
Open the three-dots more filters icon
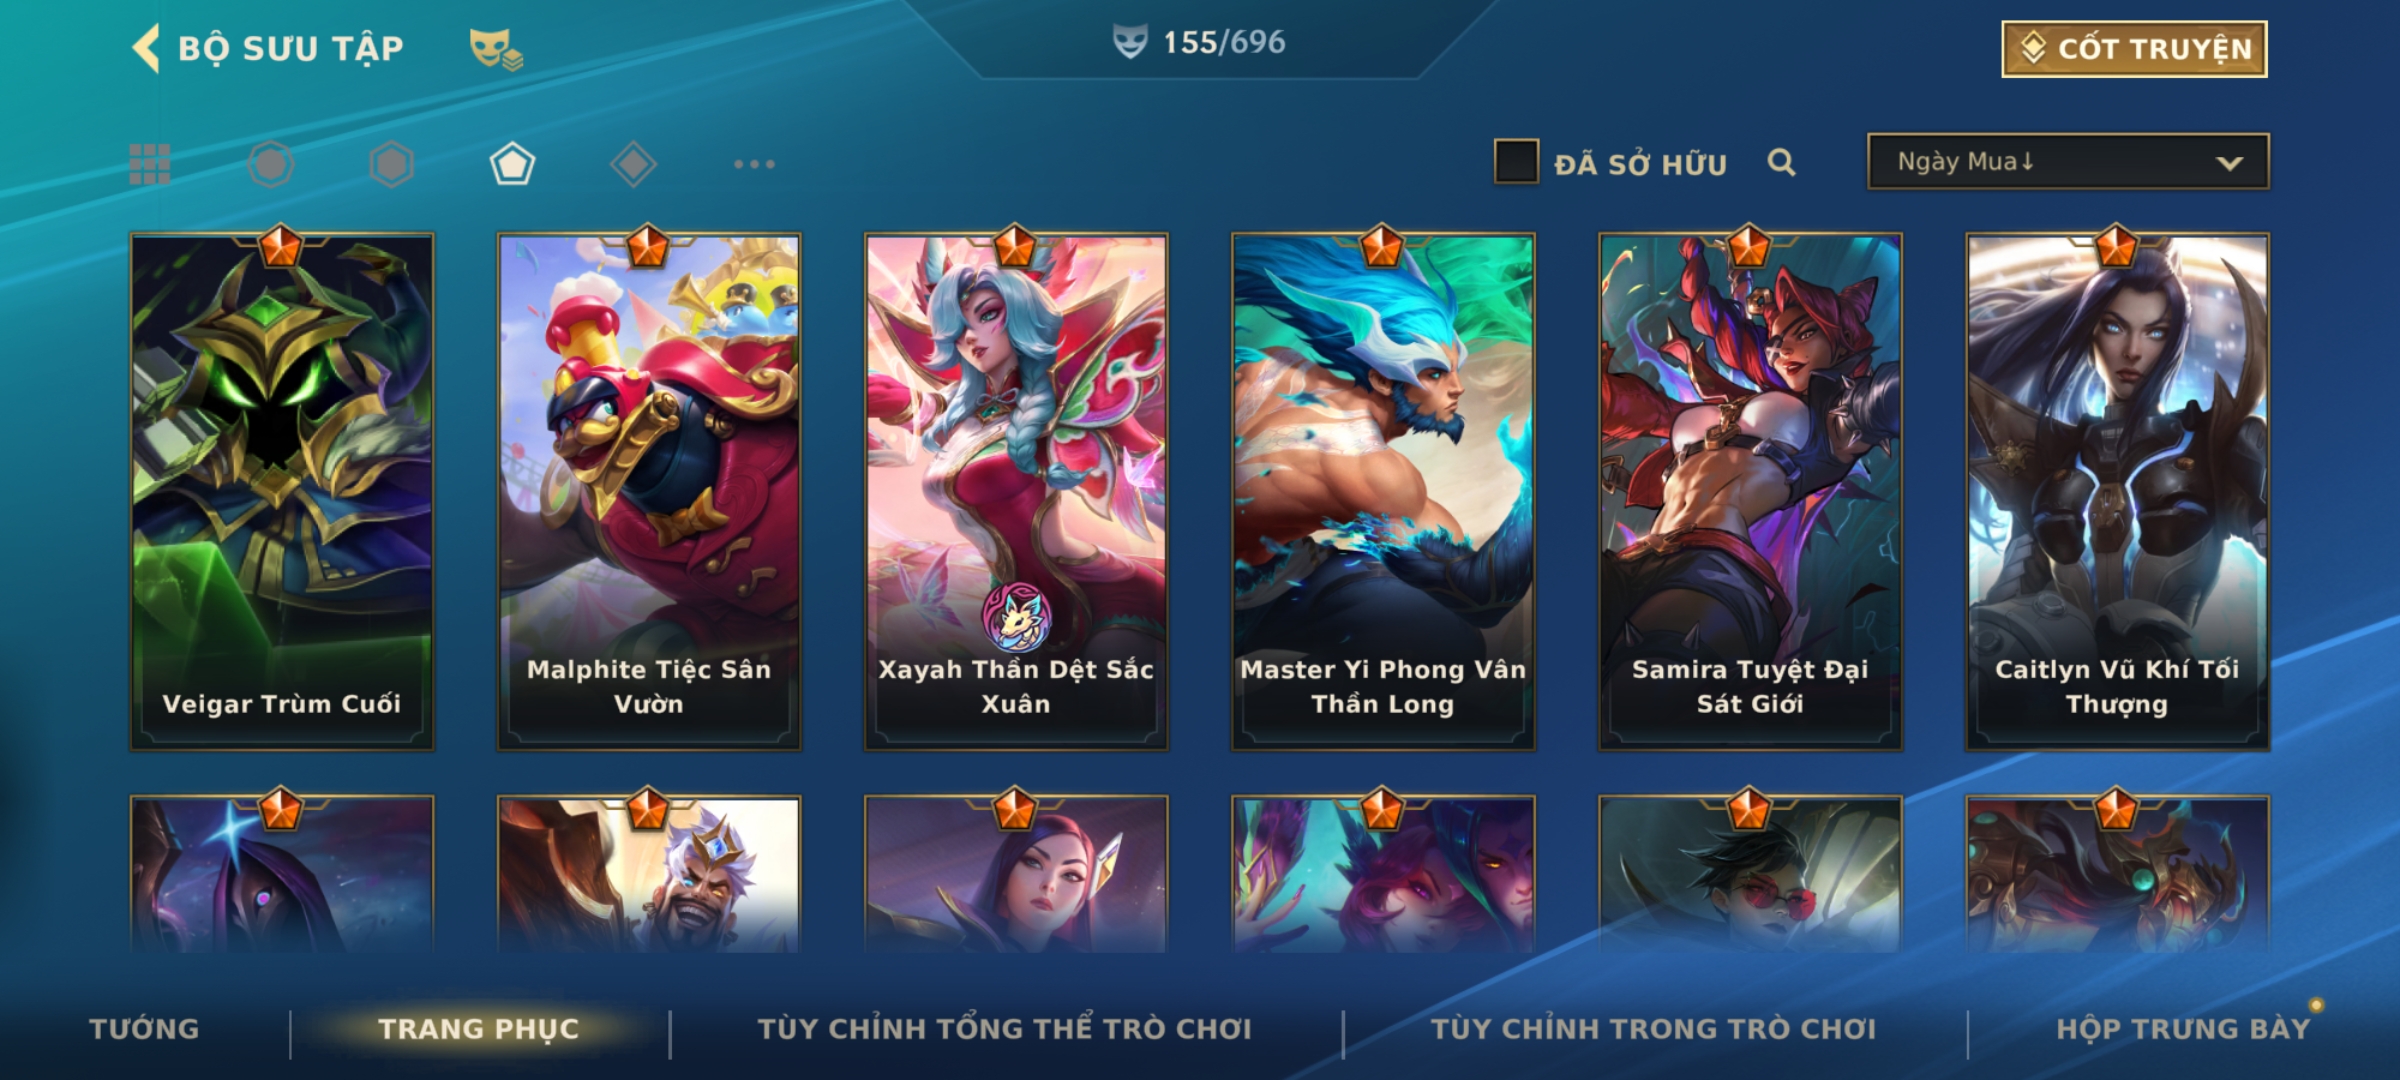click(754, 164)
